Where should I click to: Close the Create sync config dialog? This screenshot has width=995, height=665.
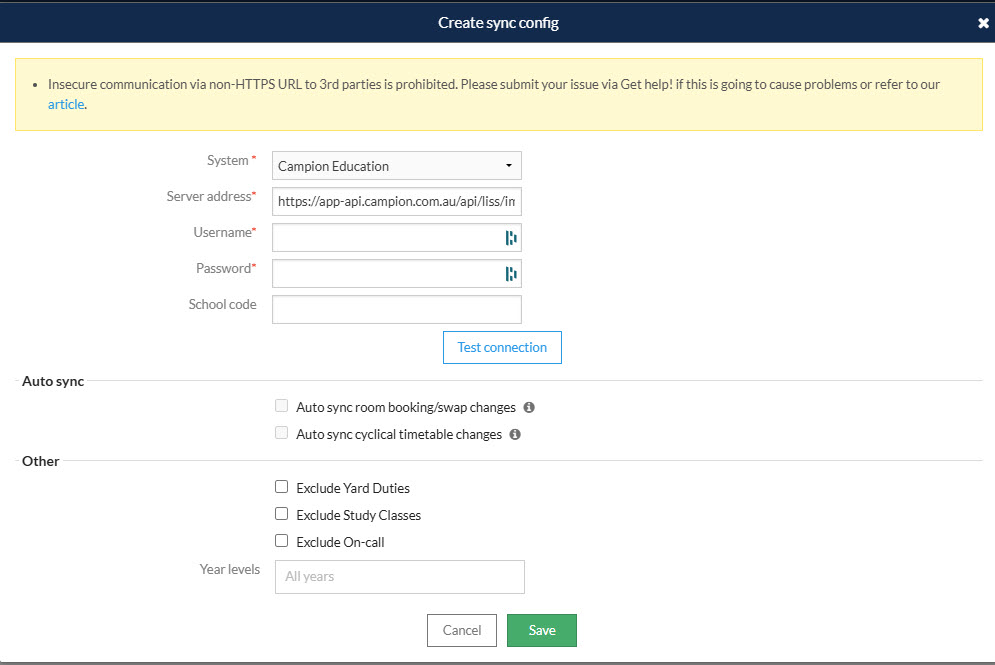(x=983, y=23)
